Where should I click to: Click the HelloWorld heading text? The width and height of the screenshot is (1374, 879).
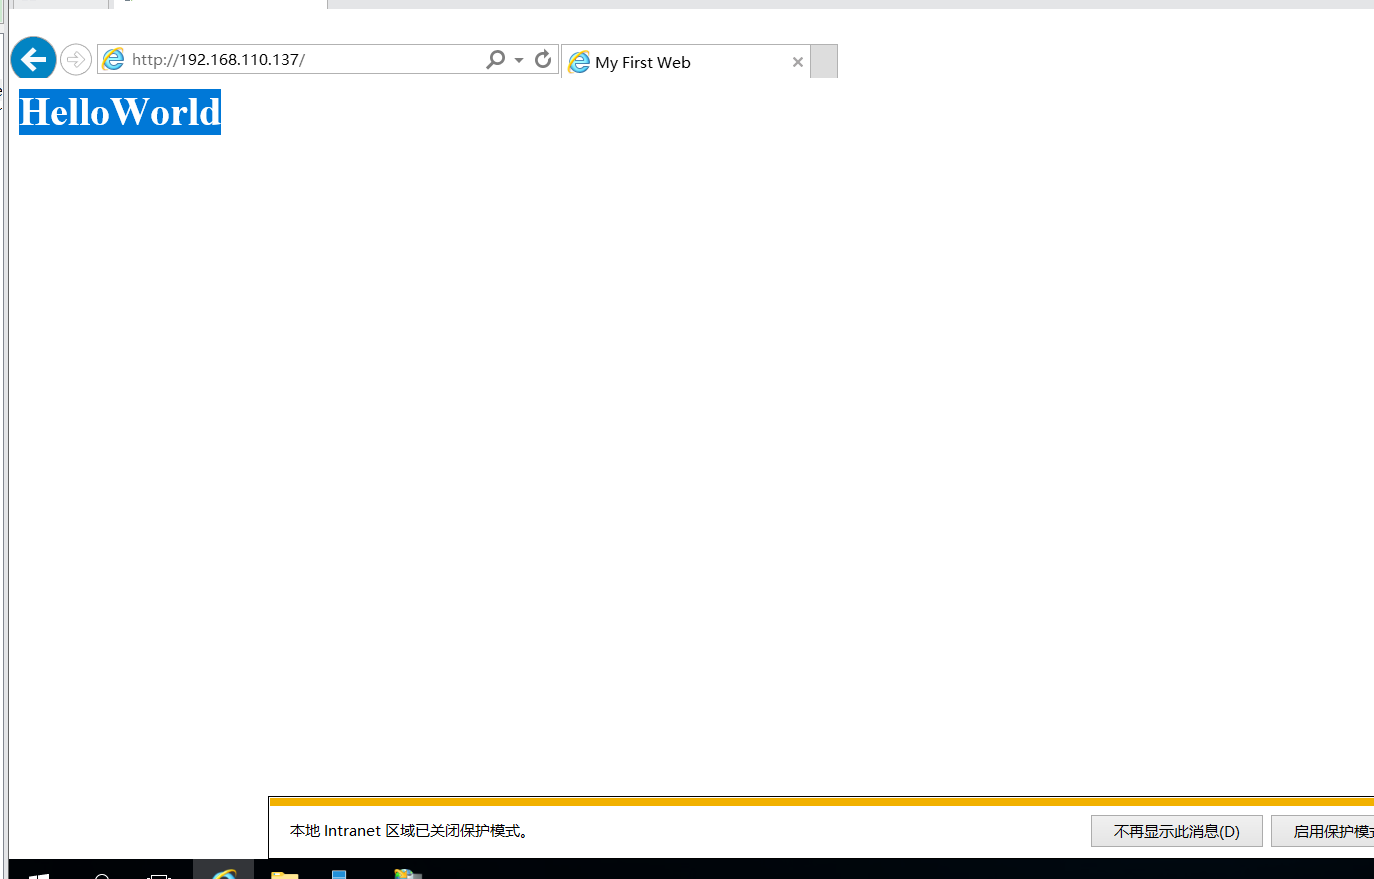click(x=120, y=112)
